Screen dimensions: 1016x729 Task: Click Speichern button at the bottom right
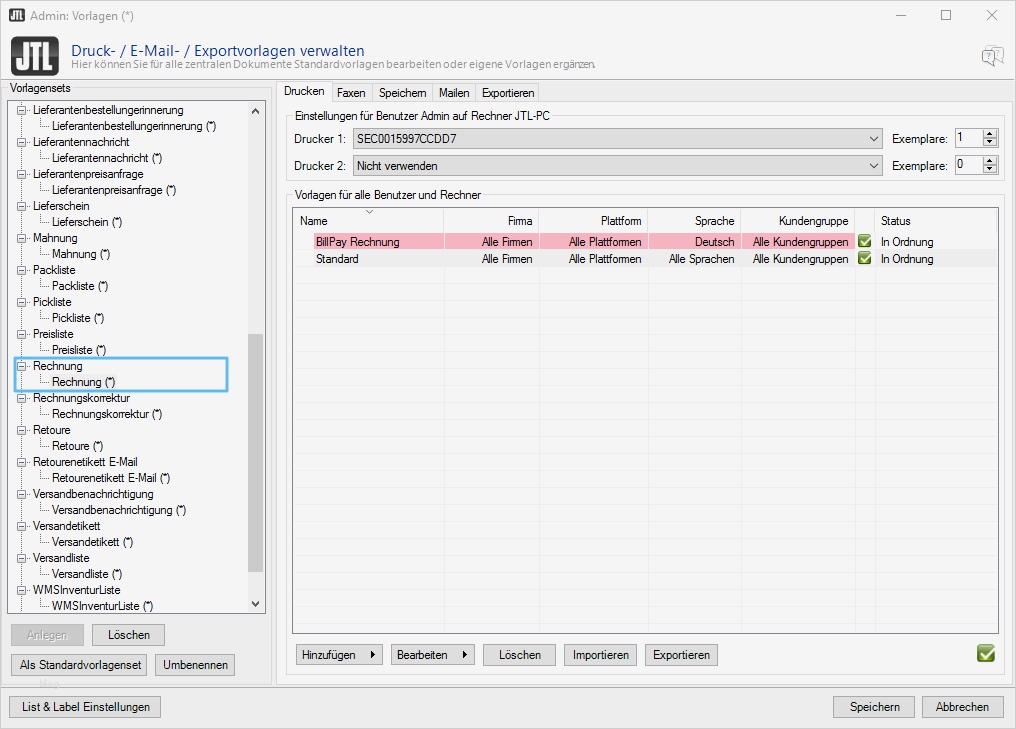(874, 707)
